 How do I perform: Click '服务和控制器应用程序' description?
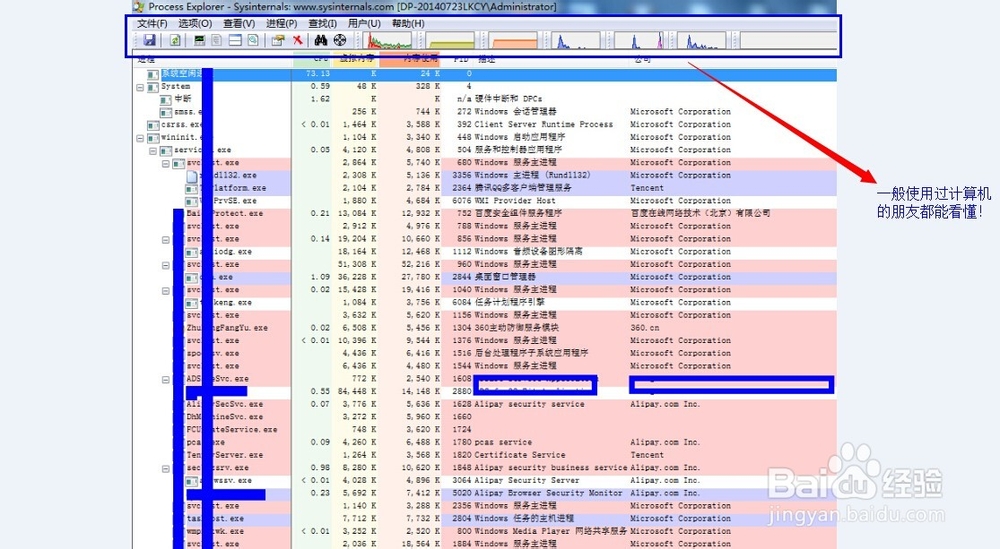point(518,150)
